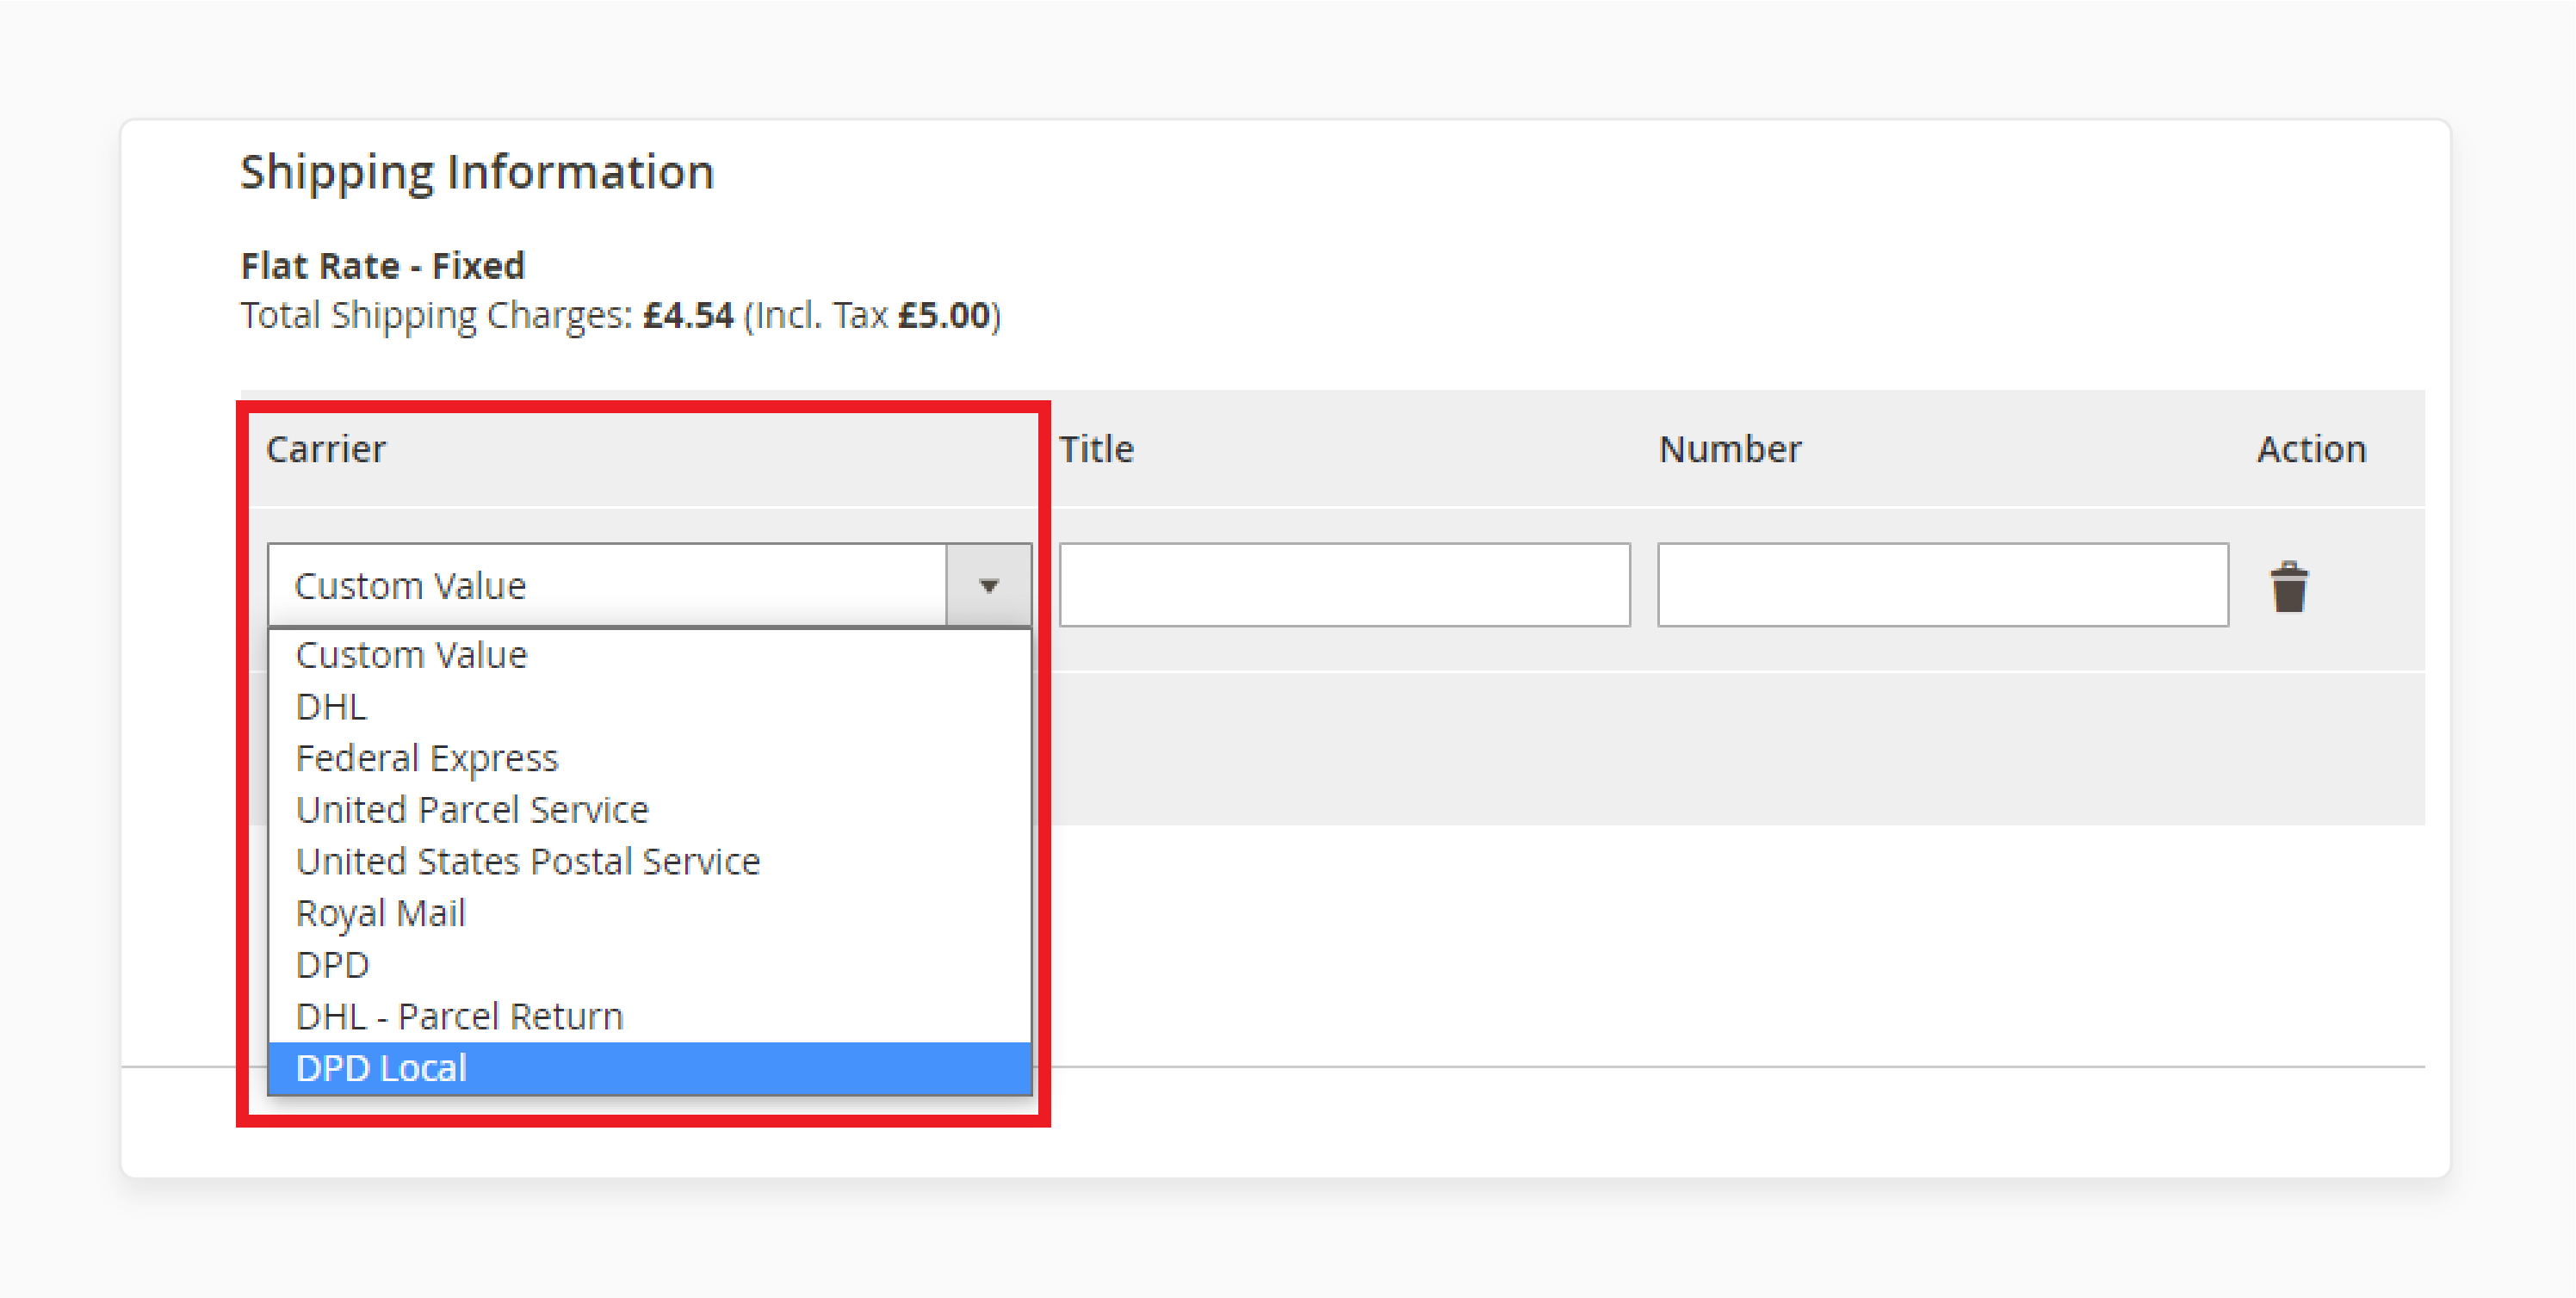Select Custom Value from carrier list

[x=650, y=655]
